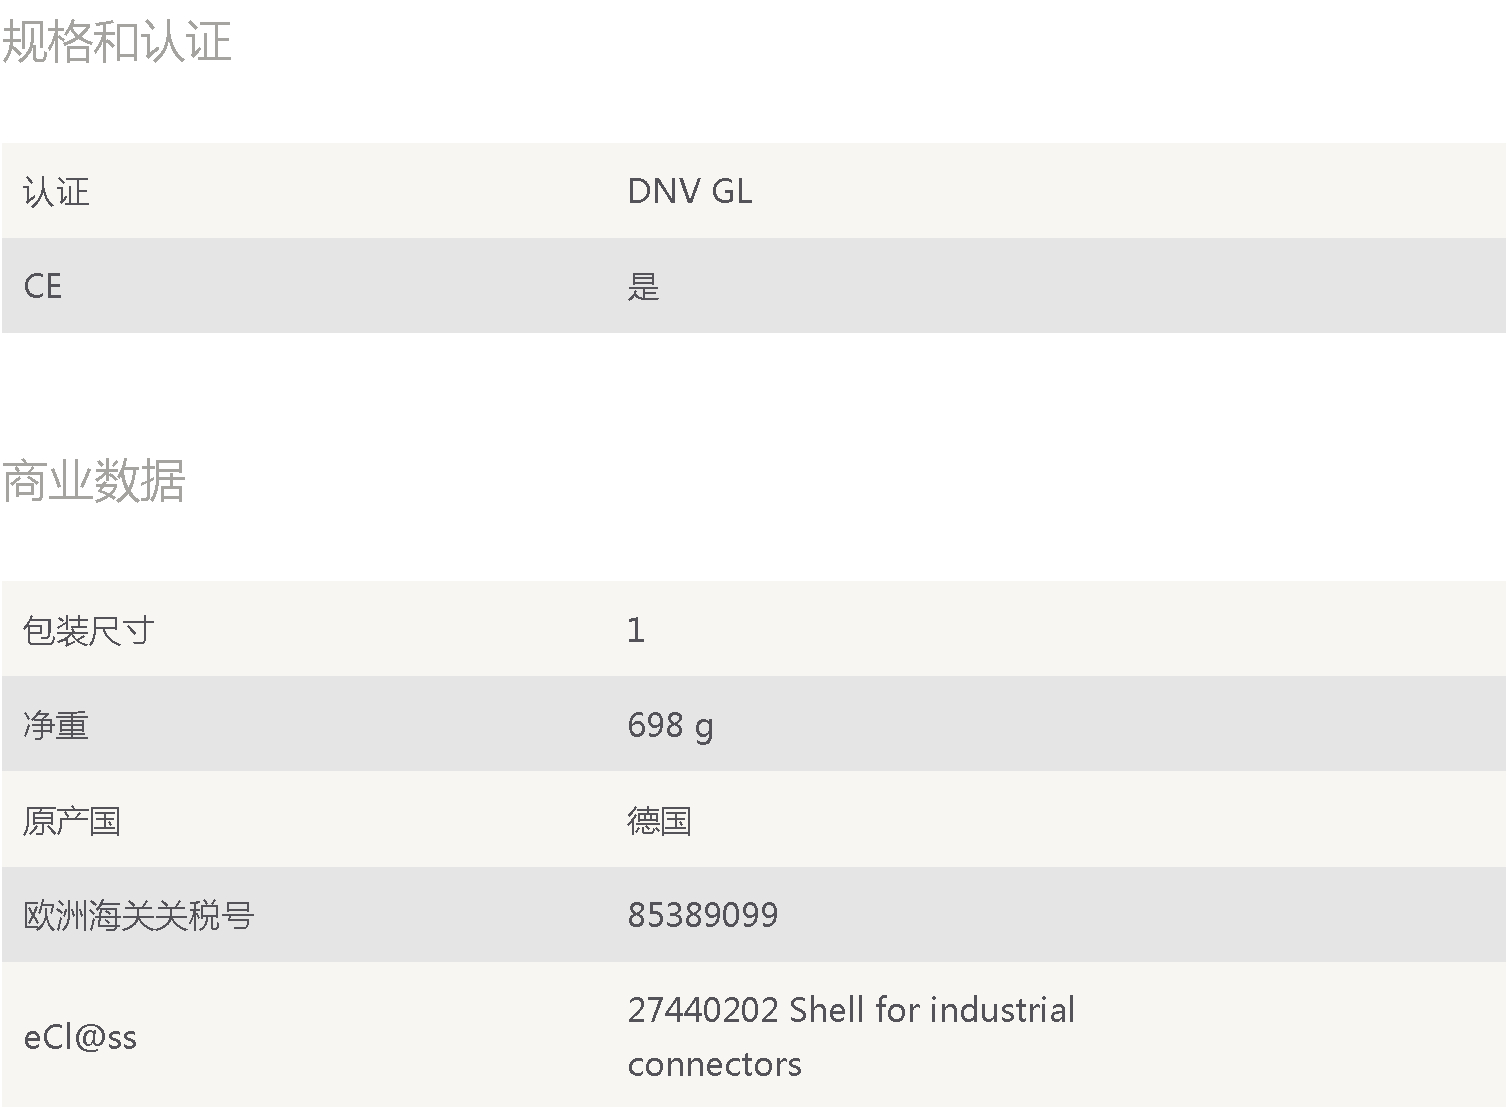Image resolution: width=1507 pixels, height=1107 pixels.
Task: Select the 认证 row label
Action: tap(56, 191)
